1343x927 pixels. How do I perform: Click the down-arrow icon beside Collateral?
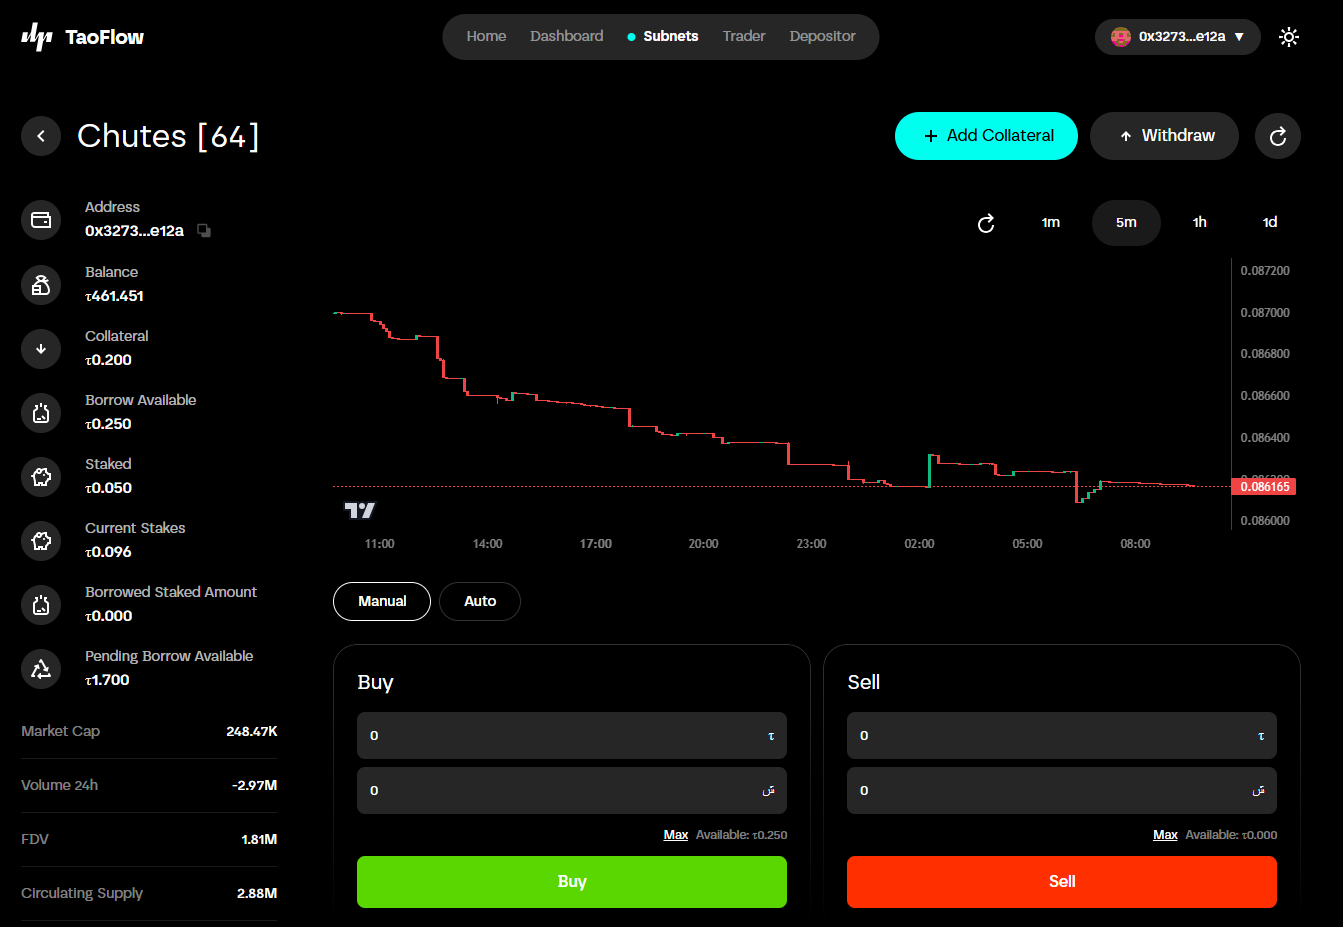tap(40, 348)
